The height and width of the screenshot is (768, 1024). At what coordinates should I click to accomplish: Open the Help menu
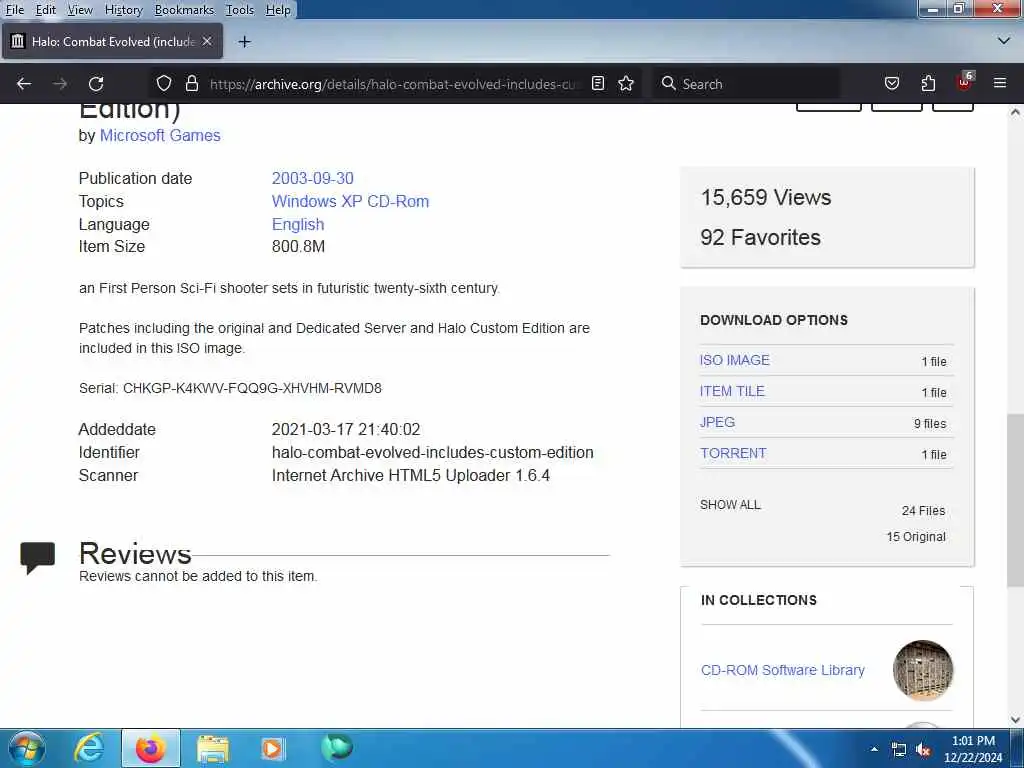(278, 10)
